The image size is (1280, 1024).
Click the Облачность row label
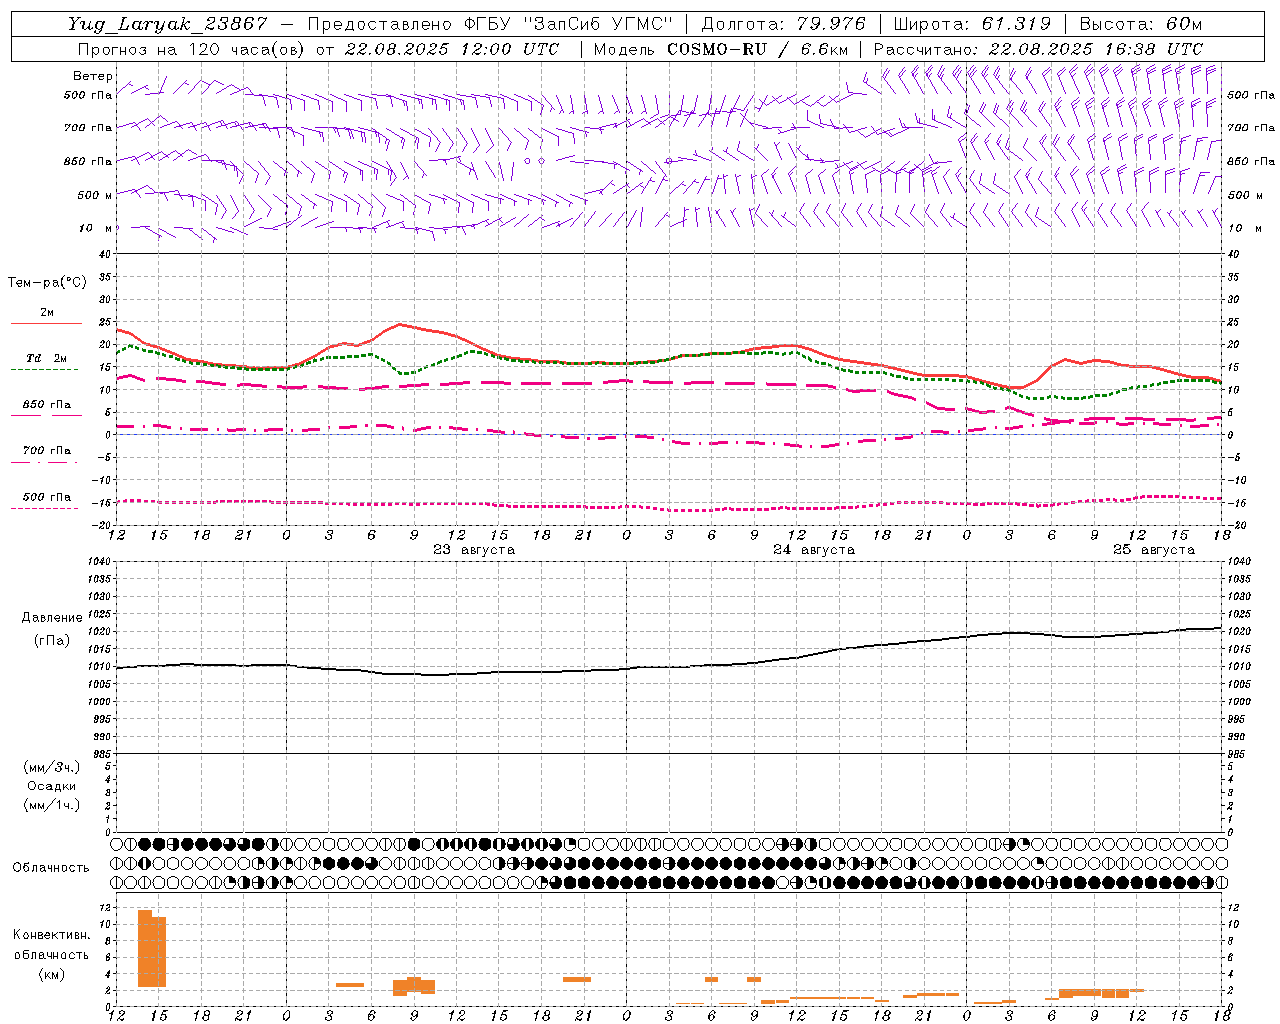[51, 868]
